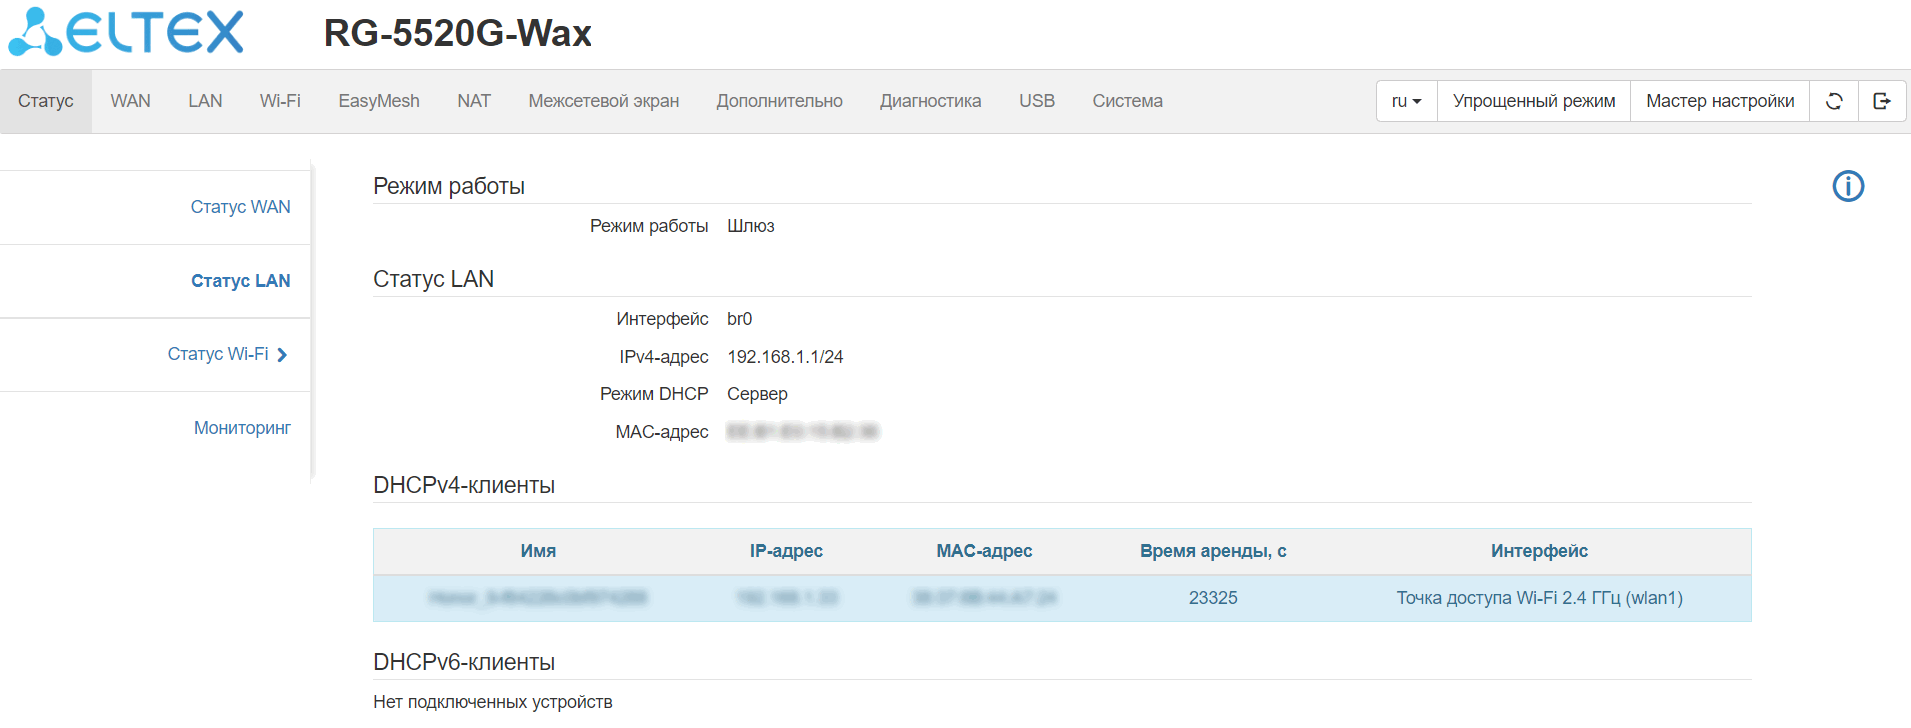Open Статус WAN in the sidebar
Screen dimensions: 1911x728
240,207
